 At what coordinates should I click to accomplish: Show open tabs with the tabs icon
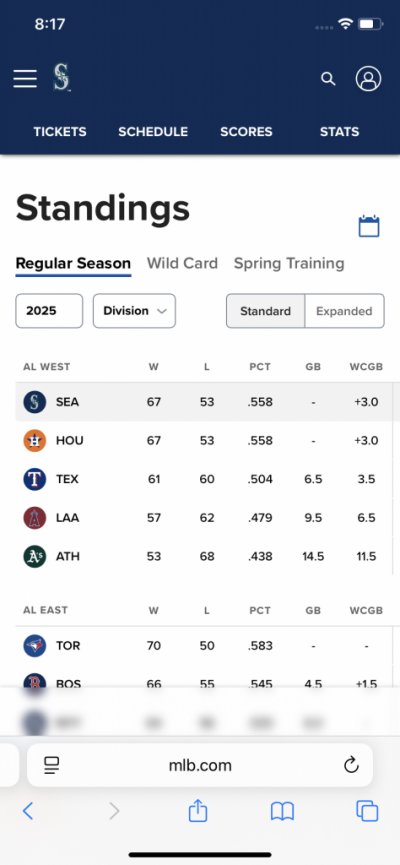tap(367, 811)
